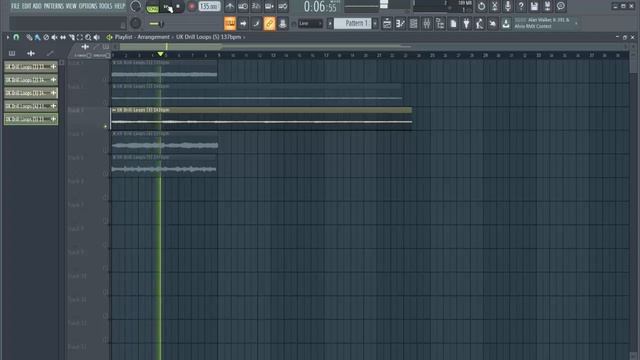Screen dimensions: 640x360
Task: Open the Playlist view icon
Action: (x=387, y=24)
